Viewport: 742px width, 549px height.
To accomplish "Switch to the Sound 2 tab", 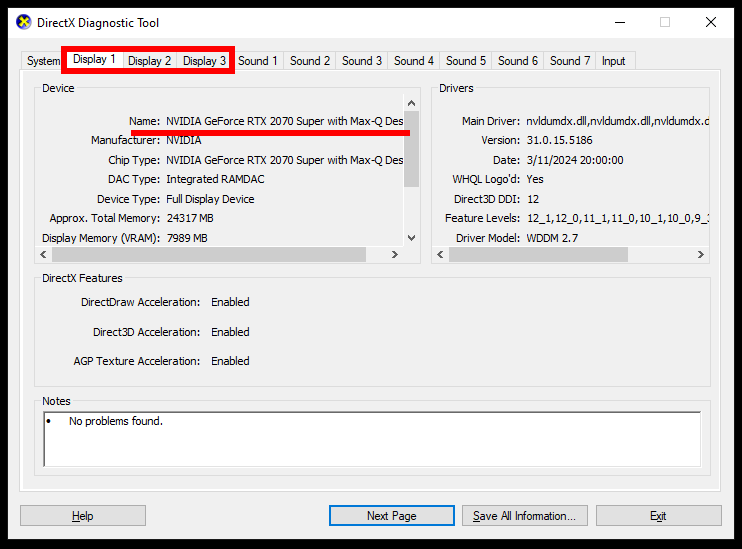I will (x=310, y=61).
